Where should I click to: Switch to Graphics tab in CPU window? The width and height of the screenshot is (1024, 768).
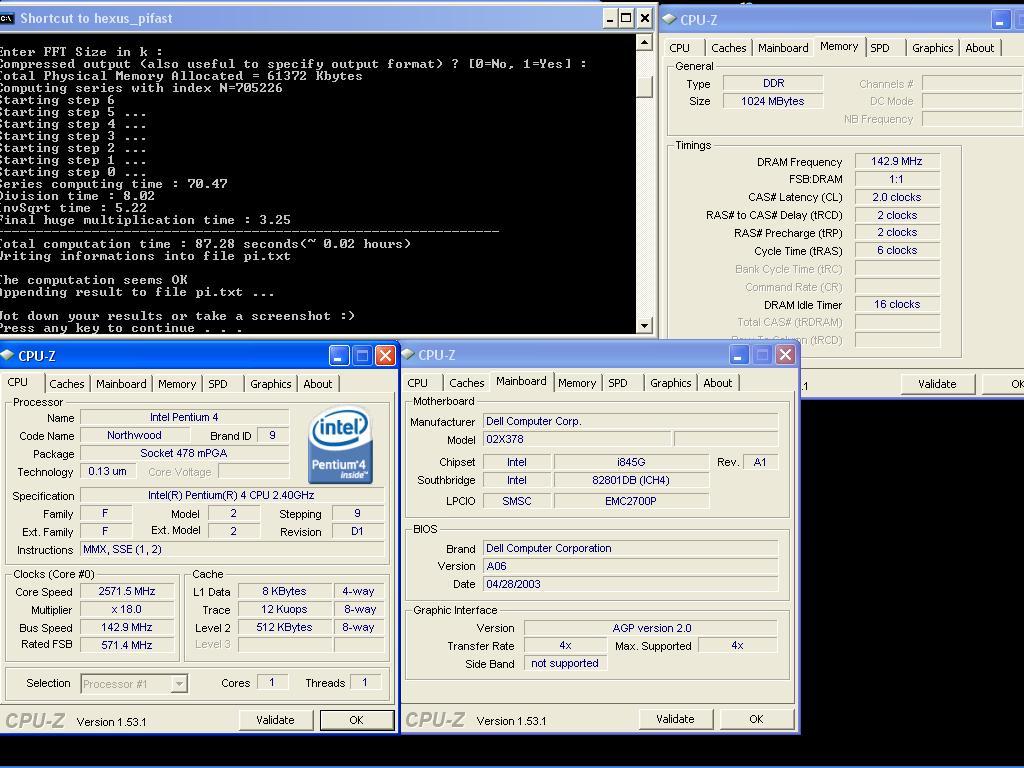point(270,384)
